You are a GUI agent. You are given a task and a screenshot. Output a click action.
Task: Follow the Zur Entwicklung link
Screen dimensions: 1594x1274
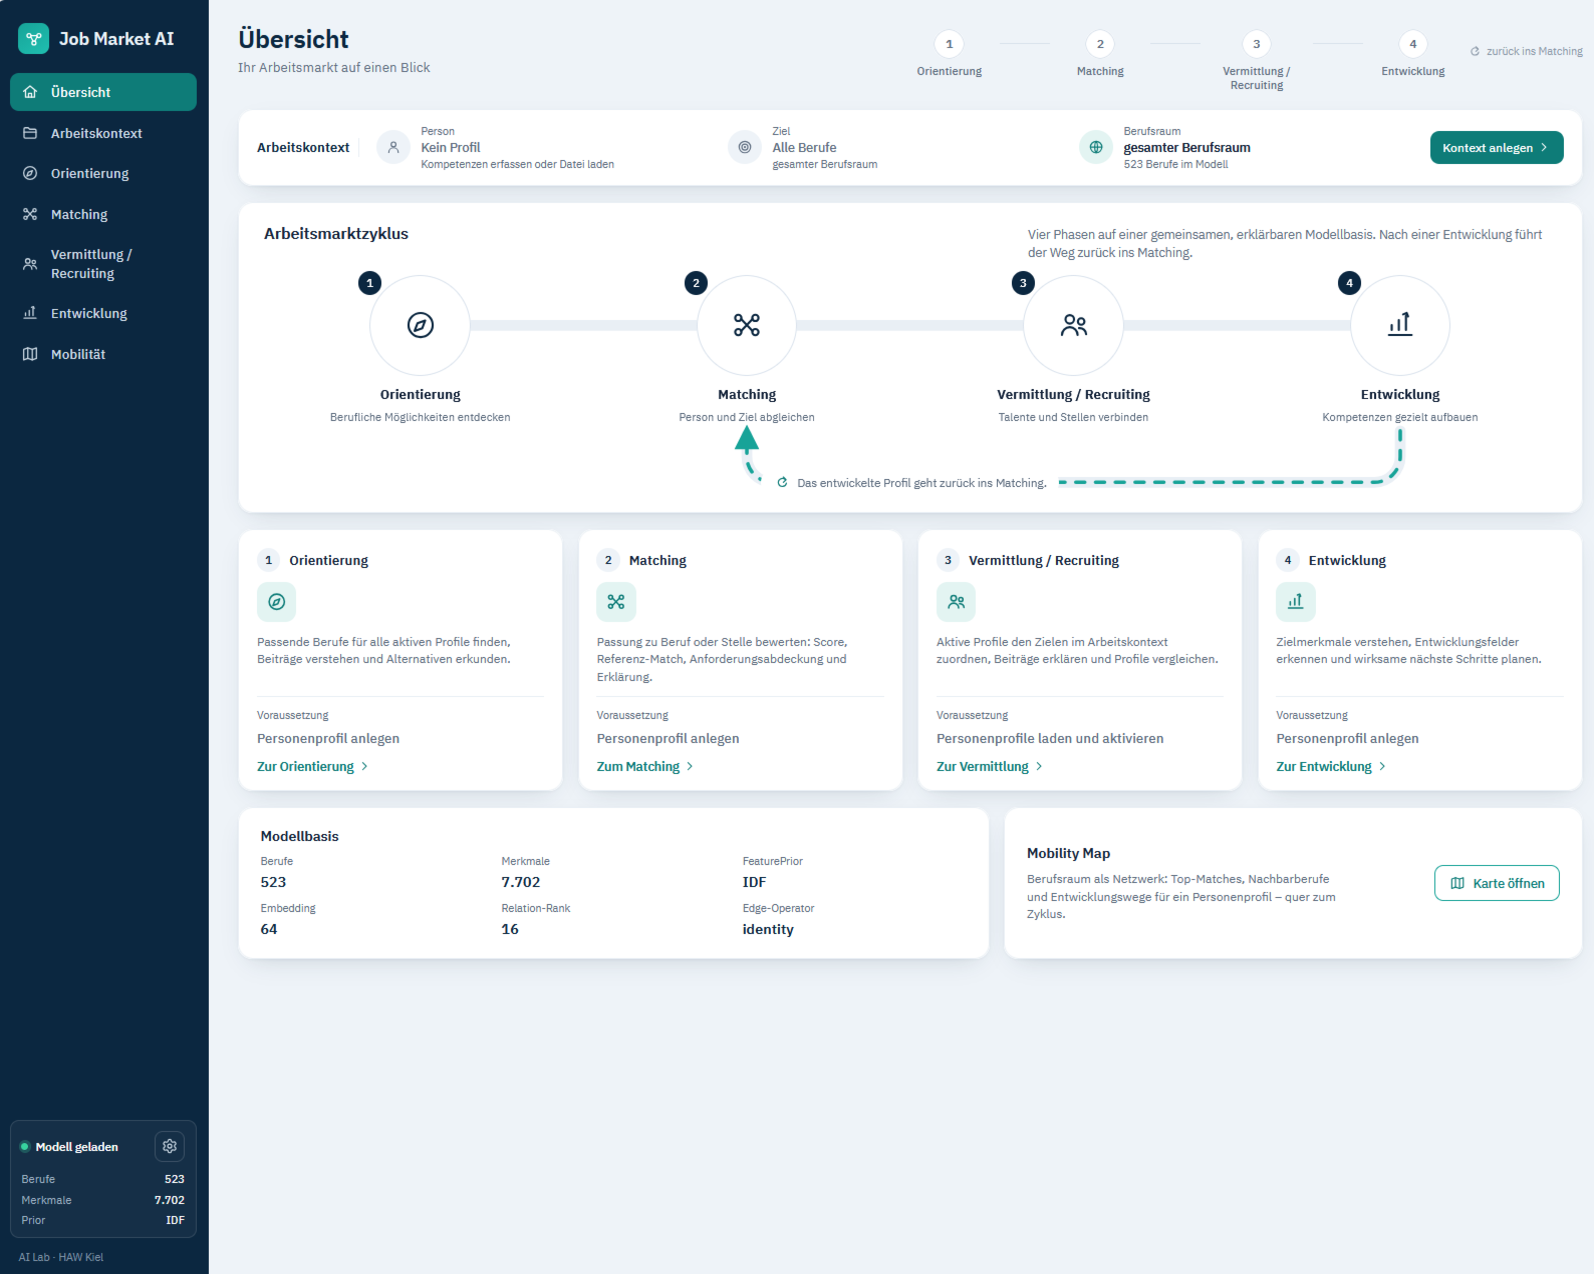coord(1331,766)
